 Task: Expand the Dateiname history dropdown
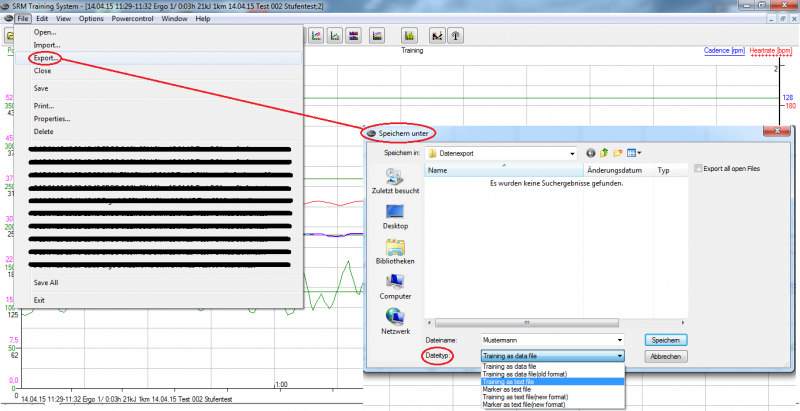620,340
